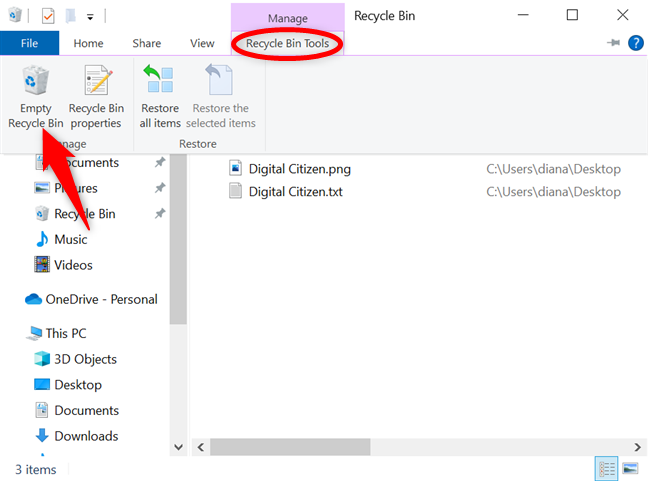The image size is (648, 481).
Task: Switch to Details view in status bar
Action: click(606, 469)
